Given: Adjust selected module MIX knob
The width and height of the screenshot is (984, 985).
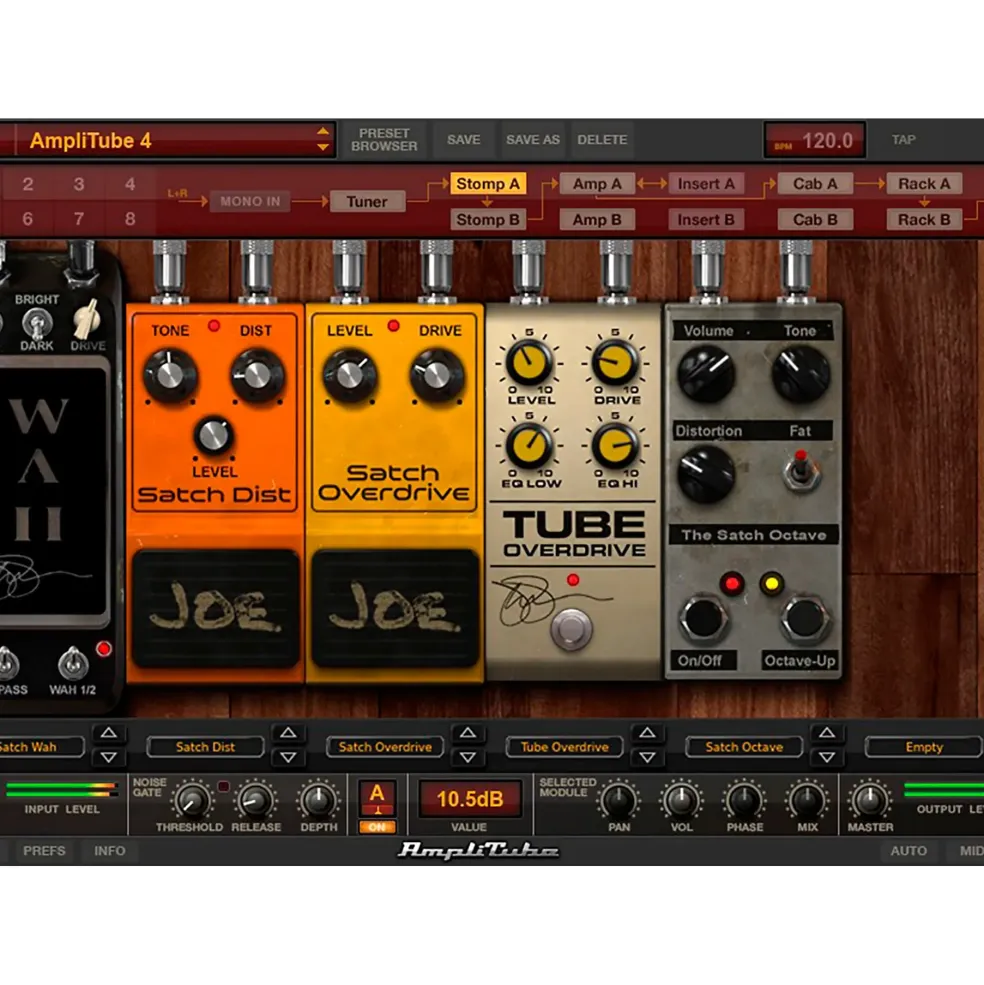Looking at the screenshot, I should (x=807, y=800).
